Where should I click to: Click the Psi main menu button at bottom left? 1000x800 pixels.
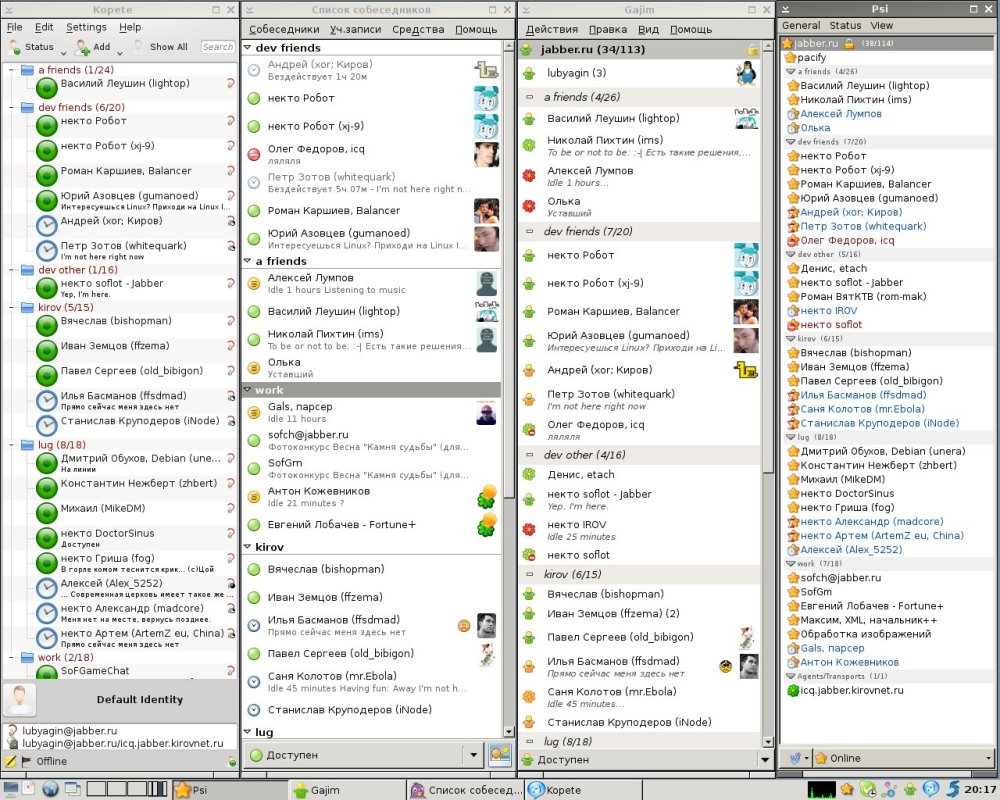tap(798, 759)
